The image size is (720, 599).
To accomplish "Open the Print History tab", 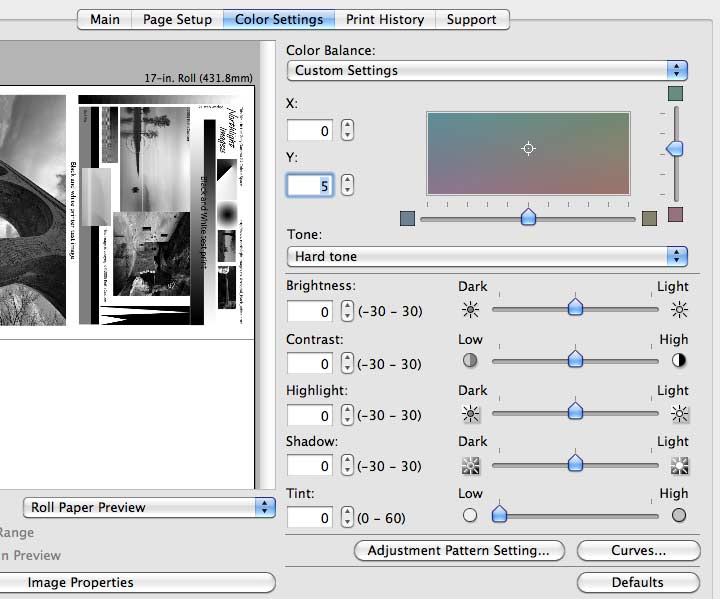I will pyautogui.click(x=385, y=20).
